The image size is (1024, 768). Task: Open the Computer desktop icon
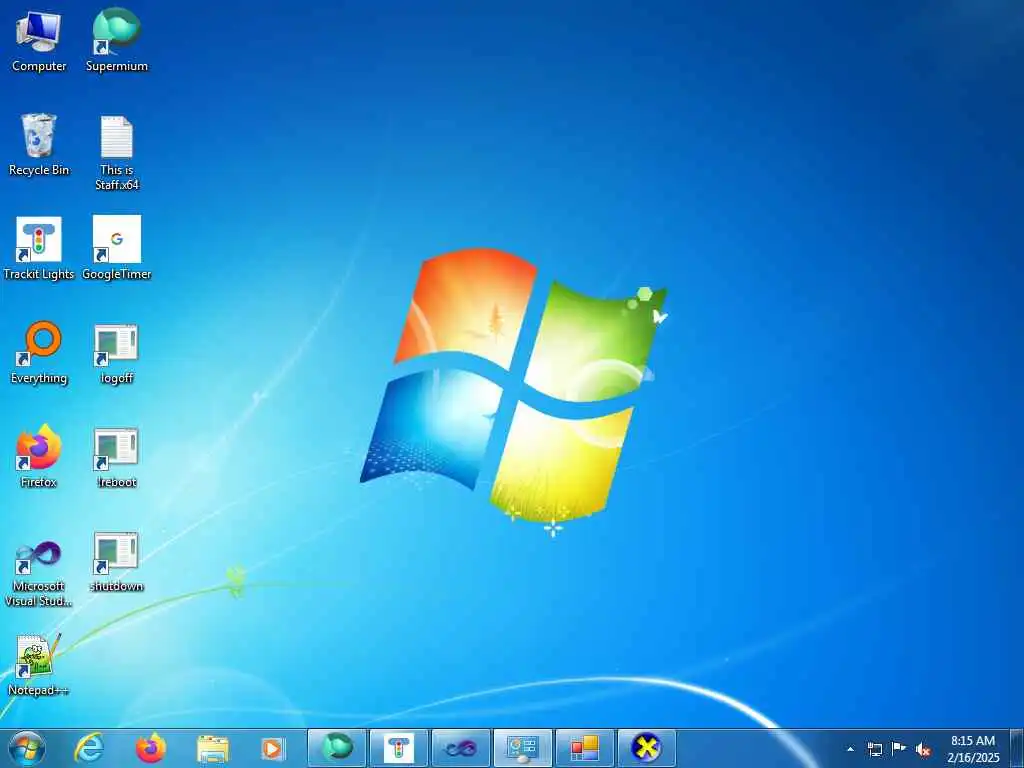[39, 41]
